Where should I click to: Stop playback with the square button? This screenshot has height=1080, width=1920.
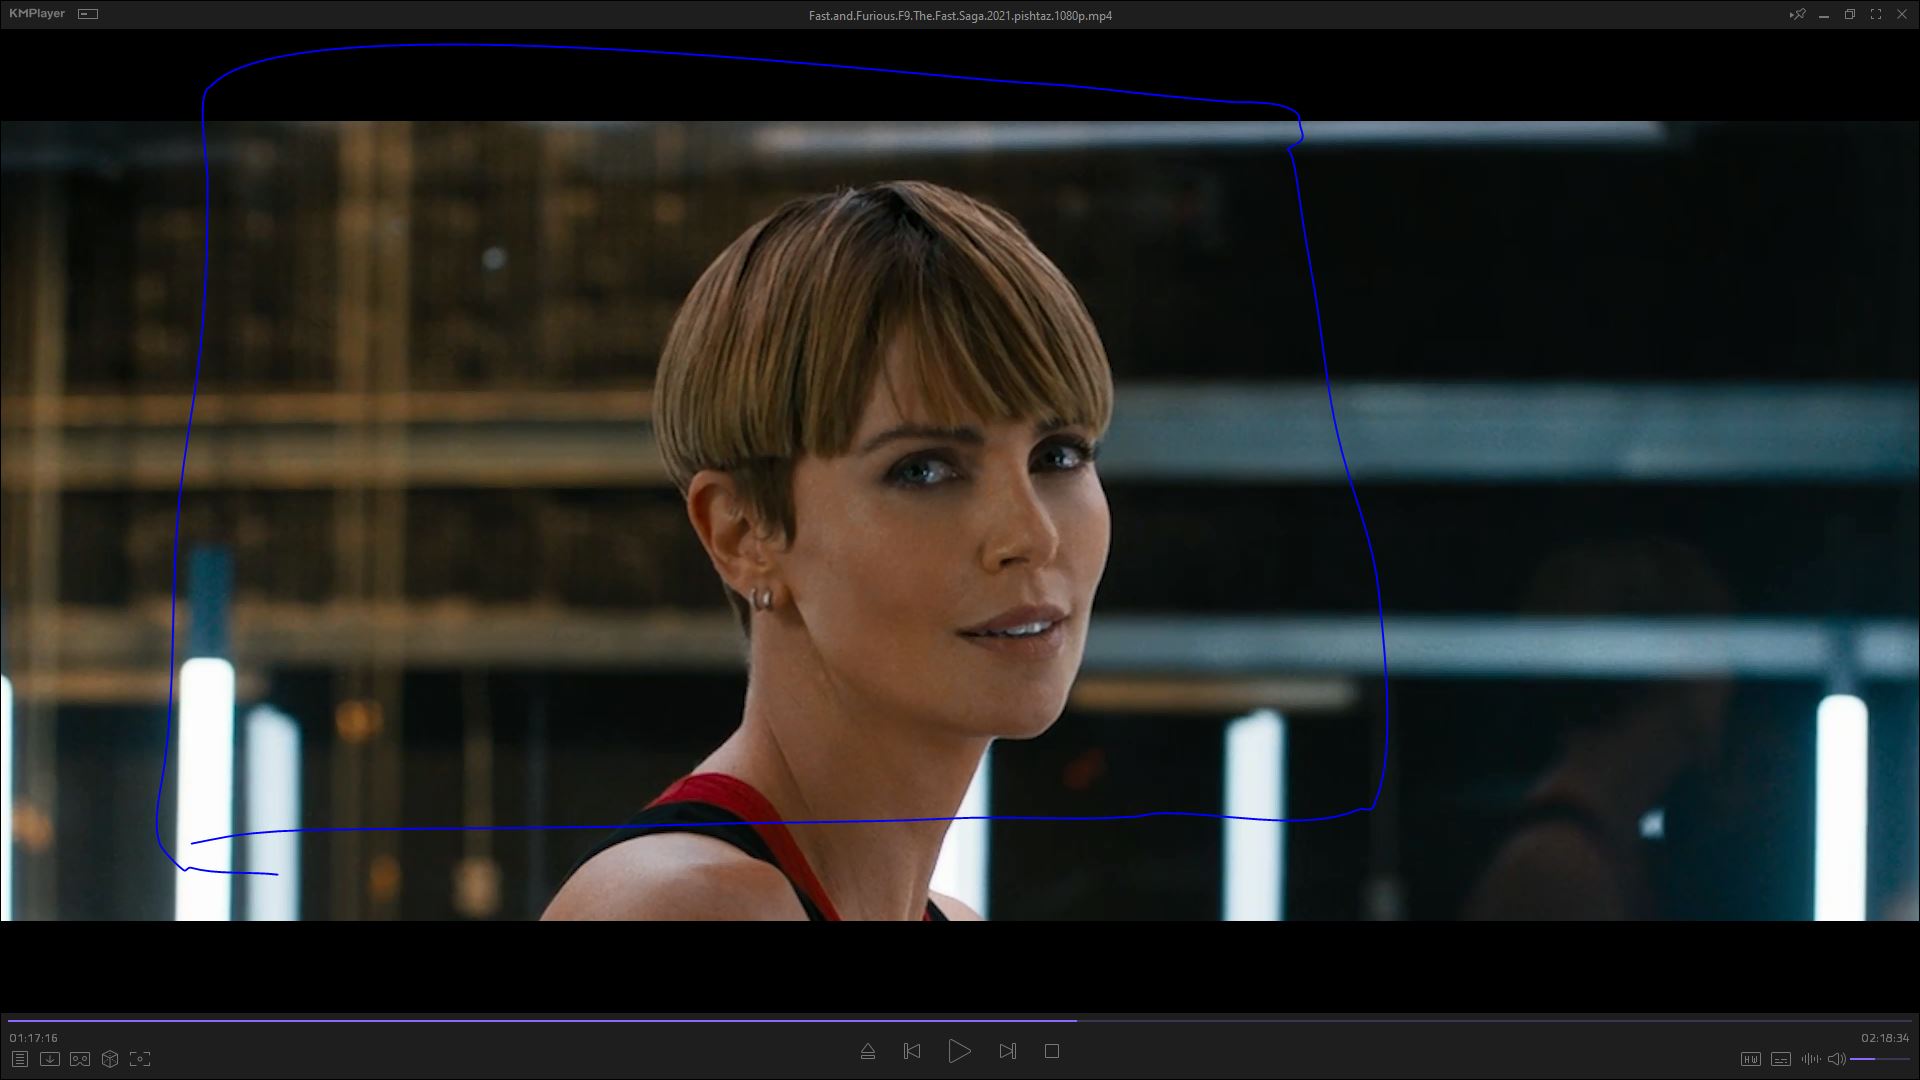[x=1052, y=1052]
